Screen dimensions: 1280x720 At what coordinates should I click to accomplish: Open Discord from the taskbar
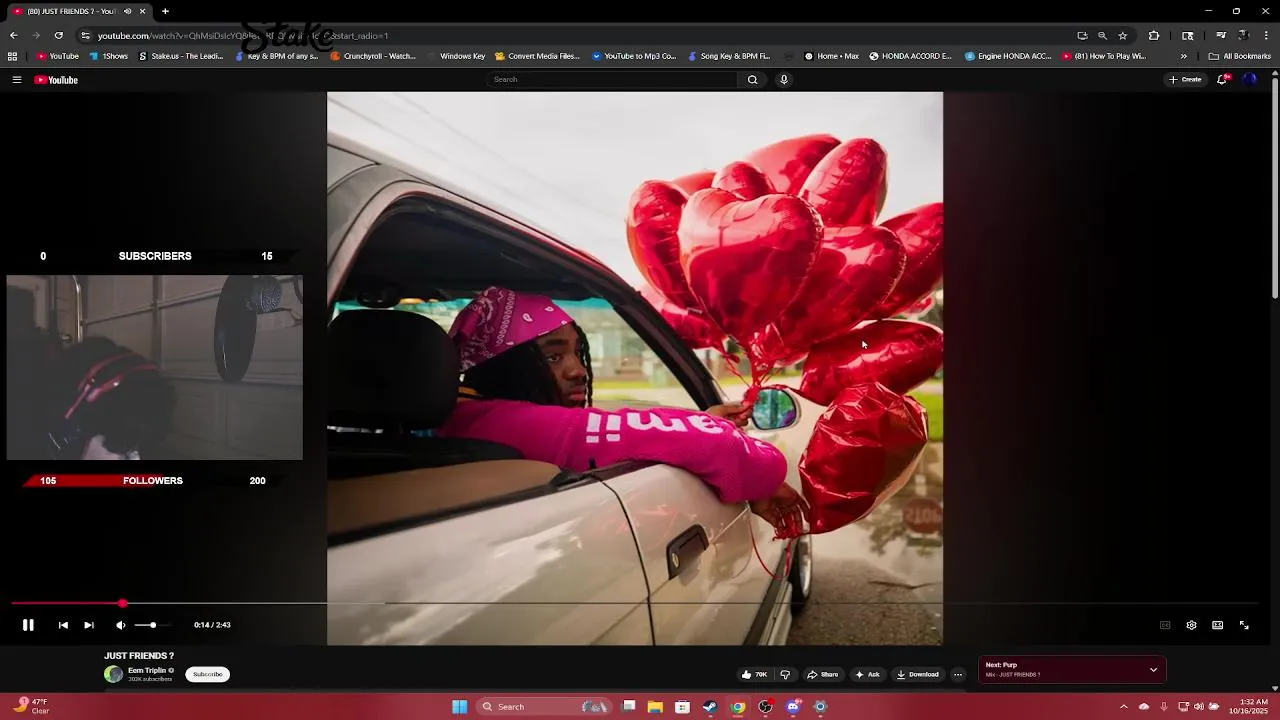point(793,707)
